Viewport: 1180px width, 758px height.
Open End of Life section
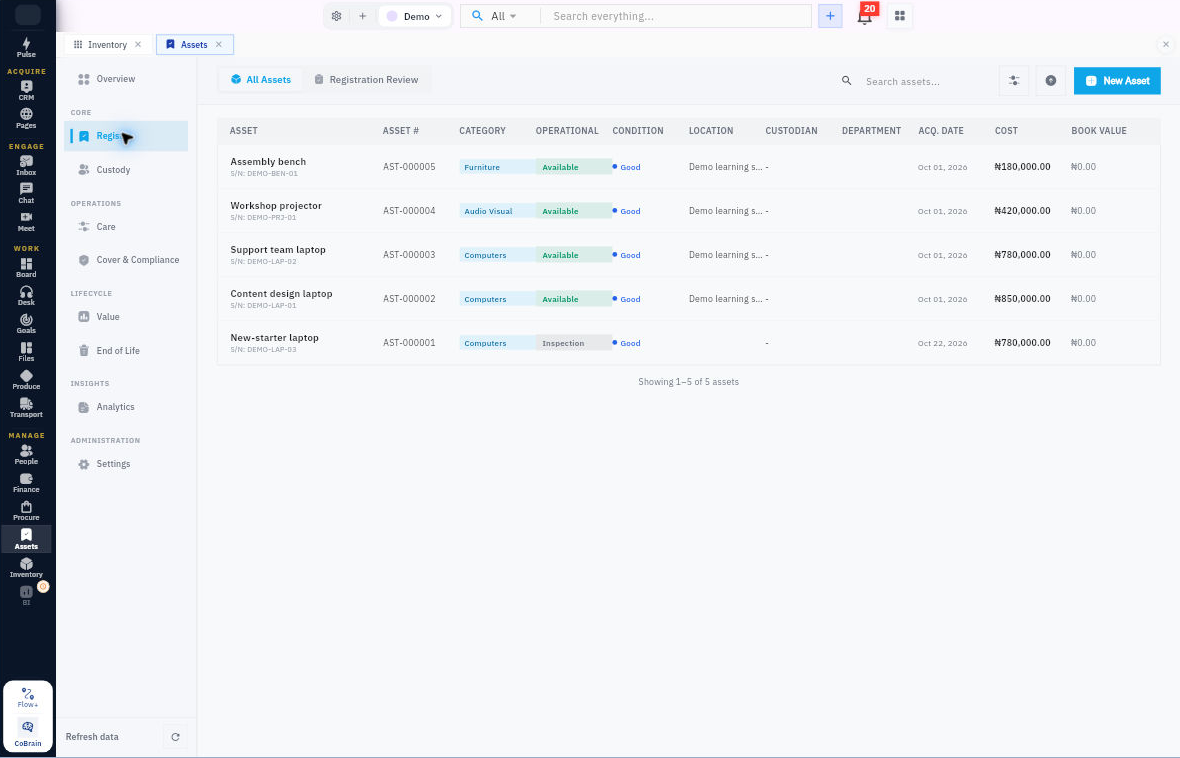(126, 351)
